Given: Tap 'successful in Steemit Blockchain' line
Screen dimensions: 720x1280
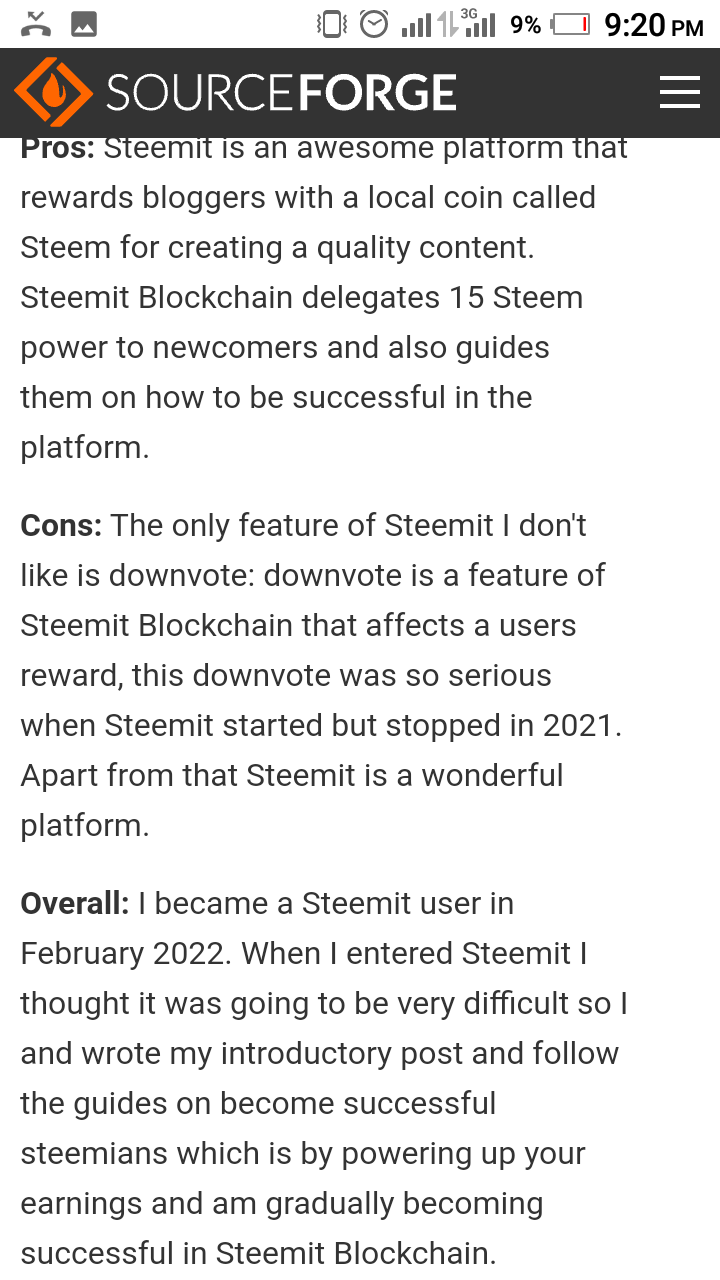Looking at the screenshot, I should pyautogui.click(x=258, y=1253).
